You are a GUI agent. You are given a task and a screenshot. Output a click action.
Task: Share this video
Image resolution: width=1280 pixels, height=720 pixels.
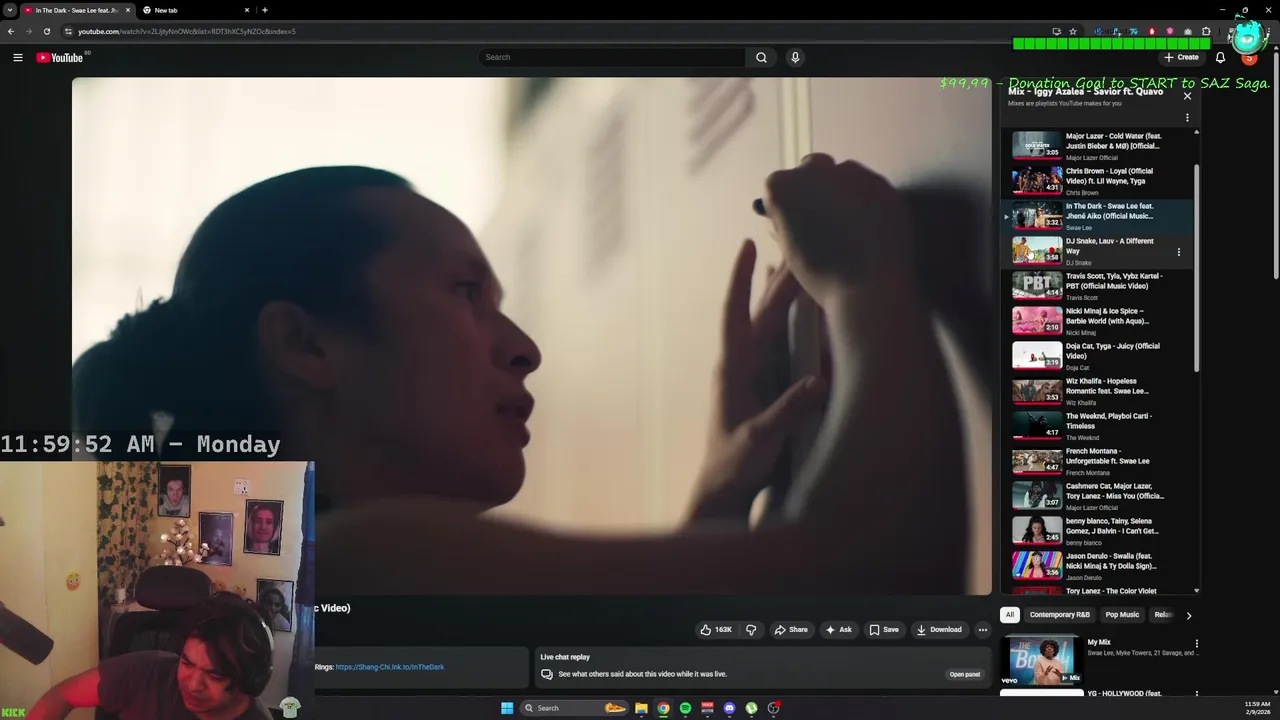pyautogui.click(x=791, y=630)
